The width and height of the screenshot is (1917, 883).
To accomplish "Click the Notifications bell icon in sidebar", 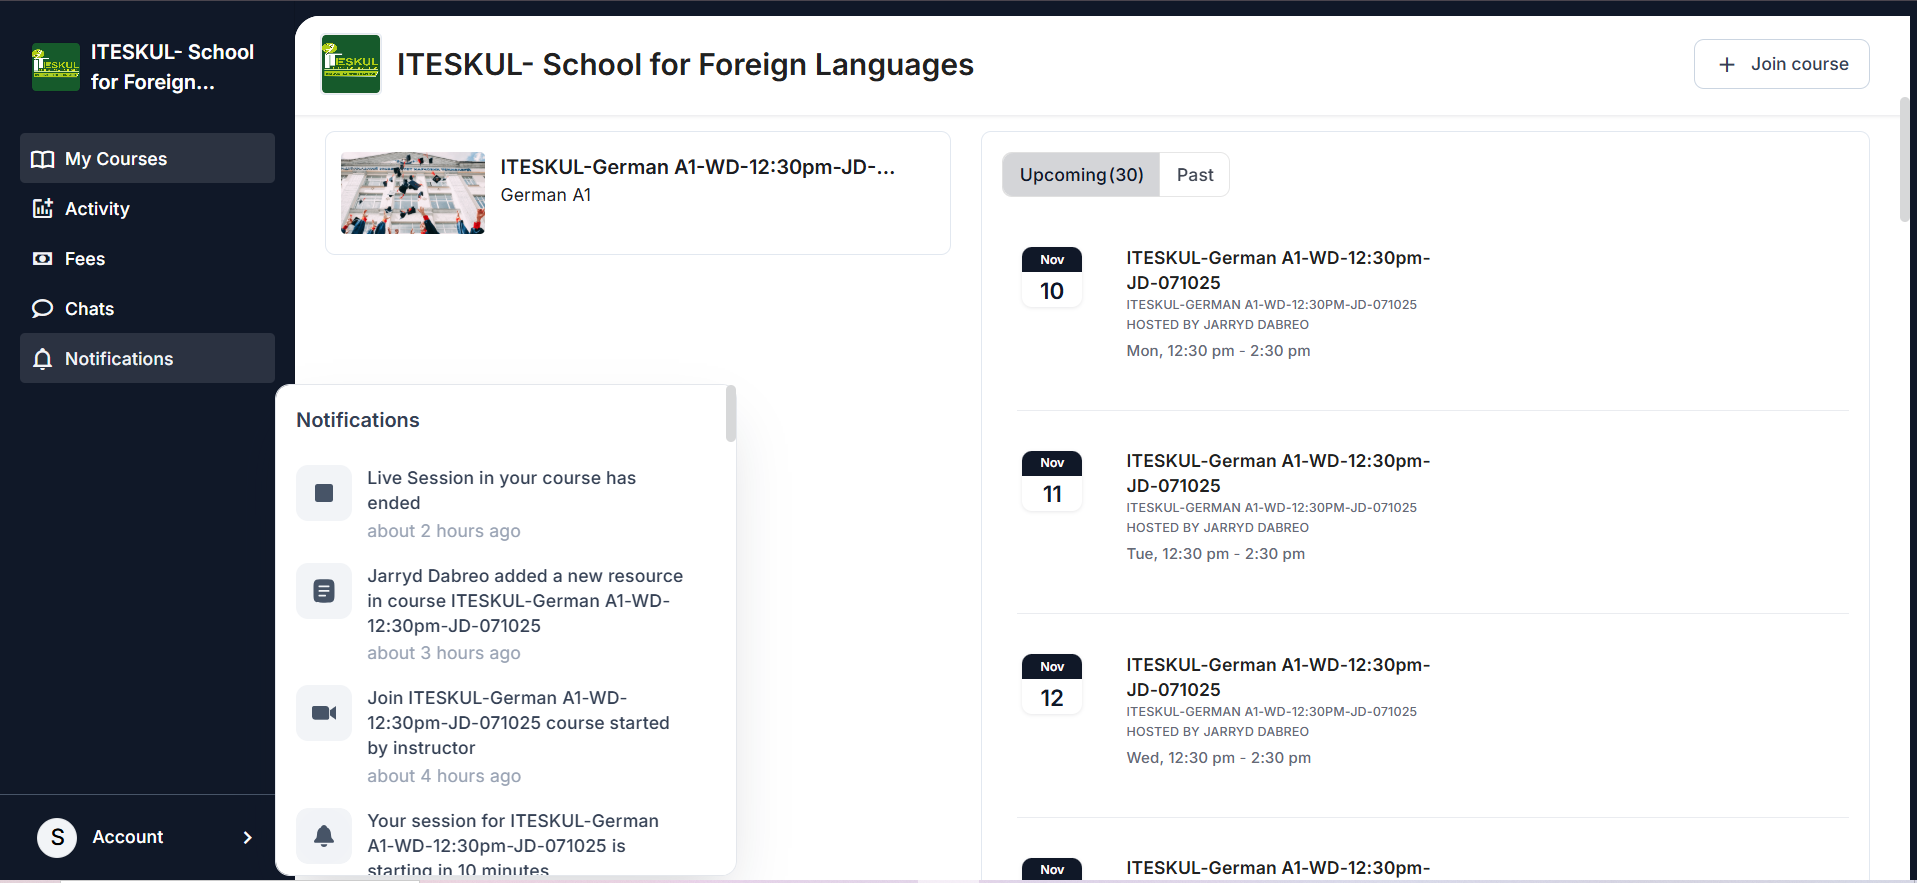I will pos(42,358).
